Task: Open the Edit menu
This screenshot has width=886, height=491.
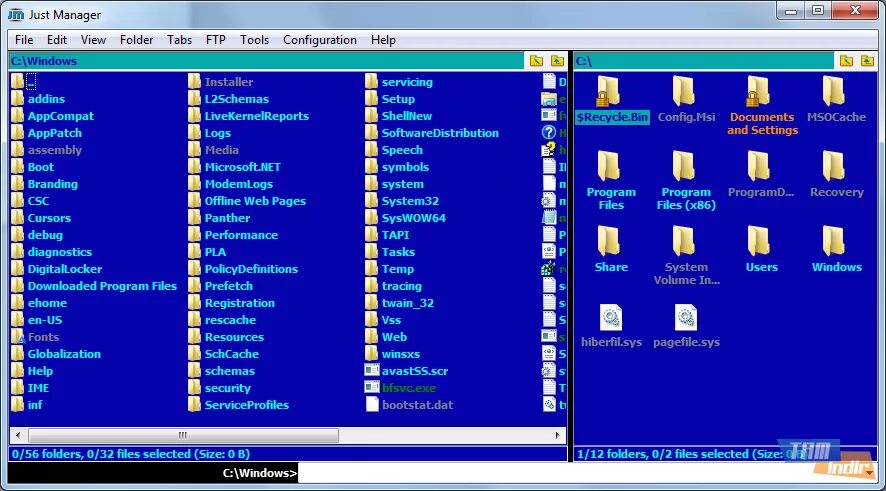Action: pos(57,40)
